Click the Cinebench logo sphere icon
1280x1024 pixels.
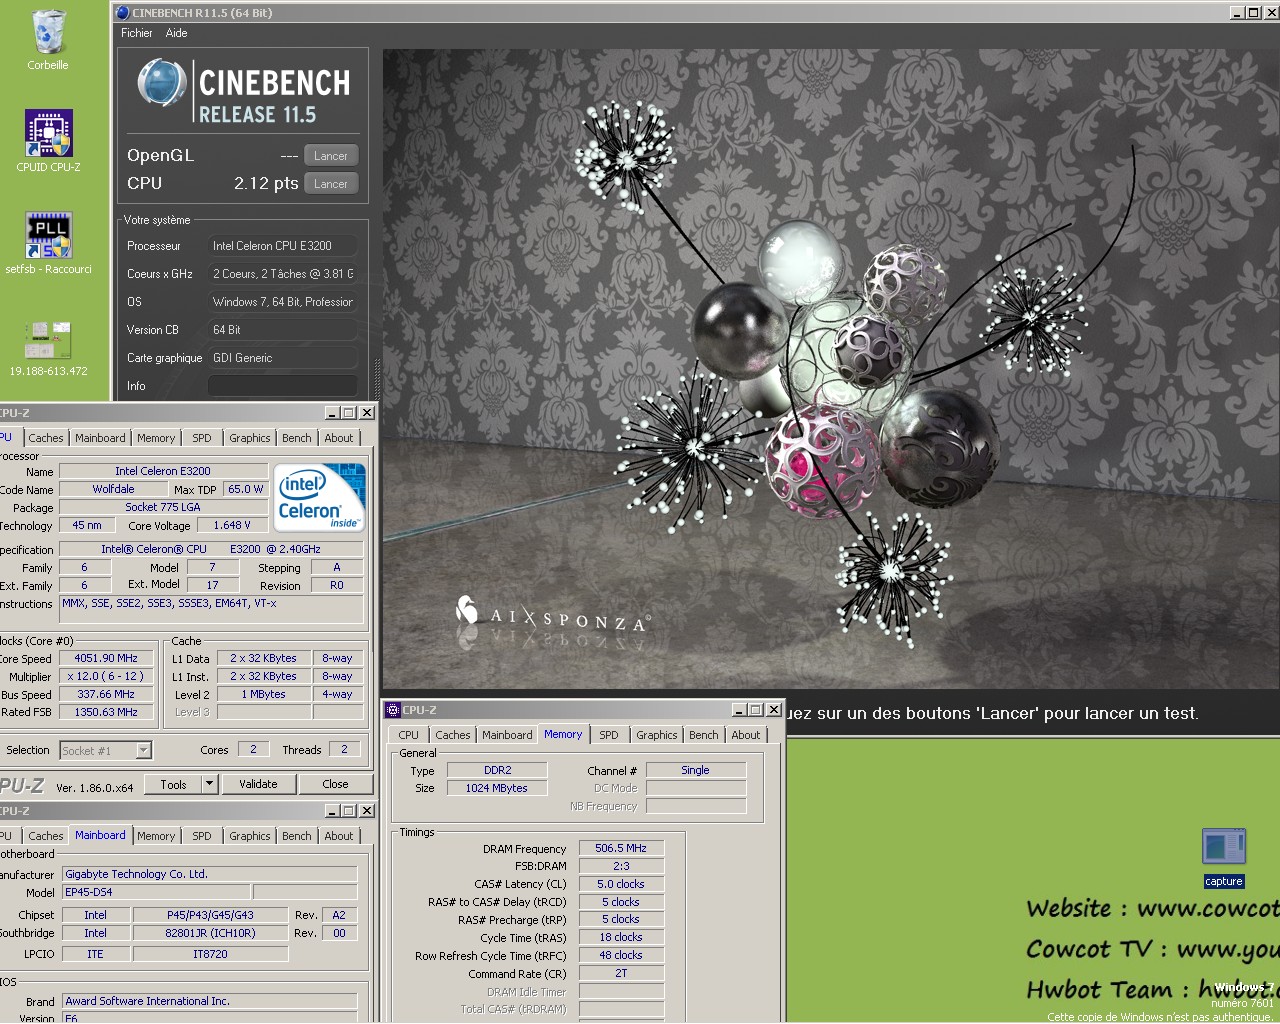point(162,83)
